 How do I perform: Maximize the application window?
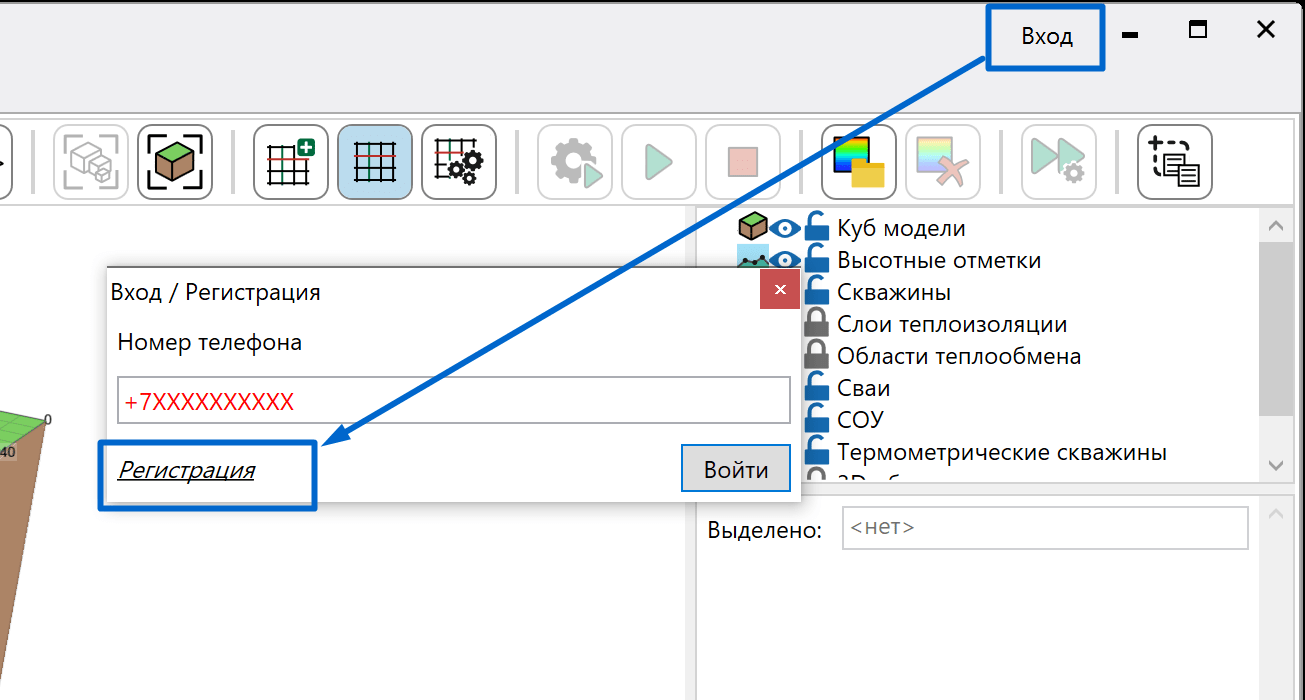(x=1198, y=30)
